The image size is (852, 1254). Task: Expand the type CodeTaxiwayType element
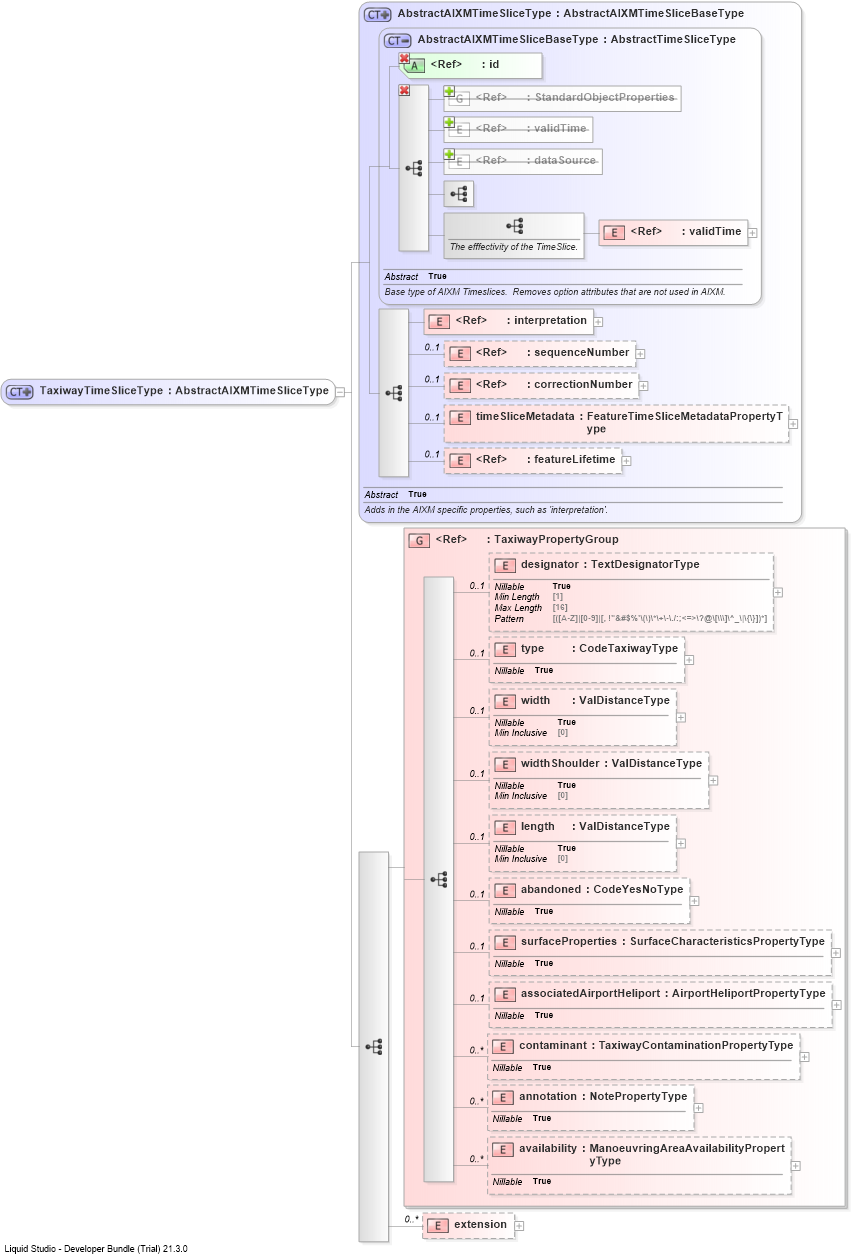(x=689, y=660)
